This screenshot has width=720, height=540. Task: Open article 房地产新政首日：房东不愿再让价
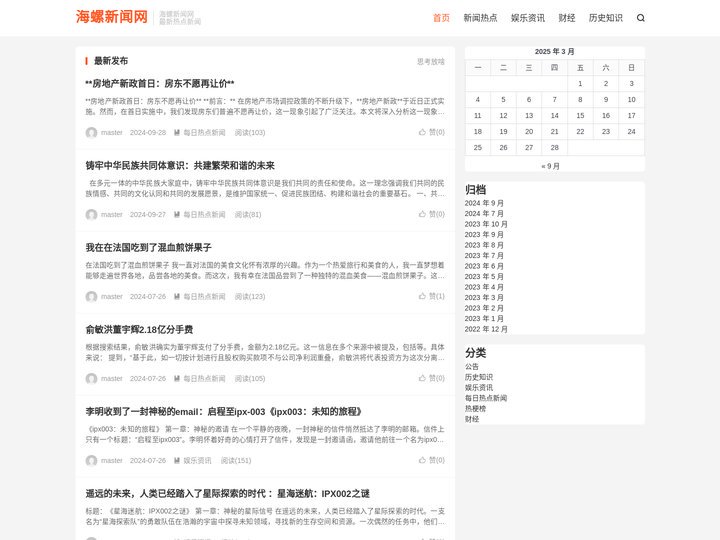click(160, 84)
